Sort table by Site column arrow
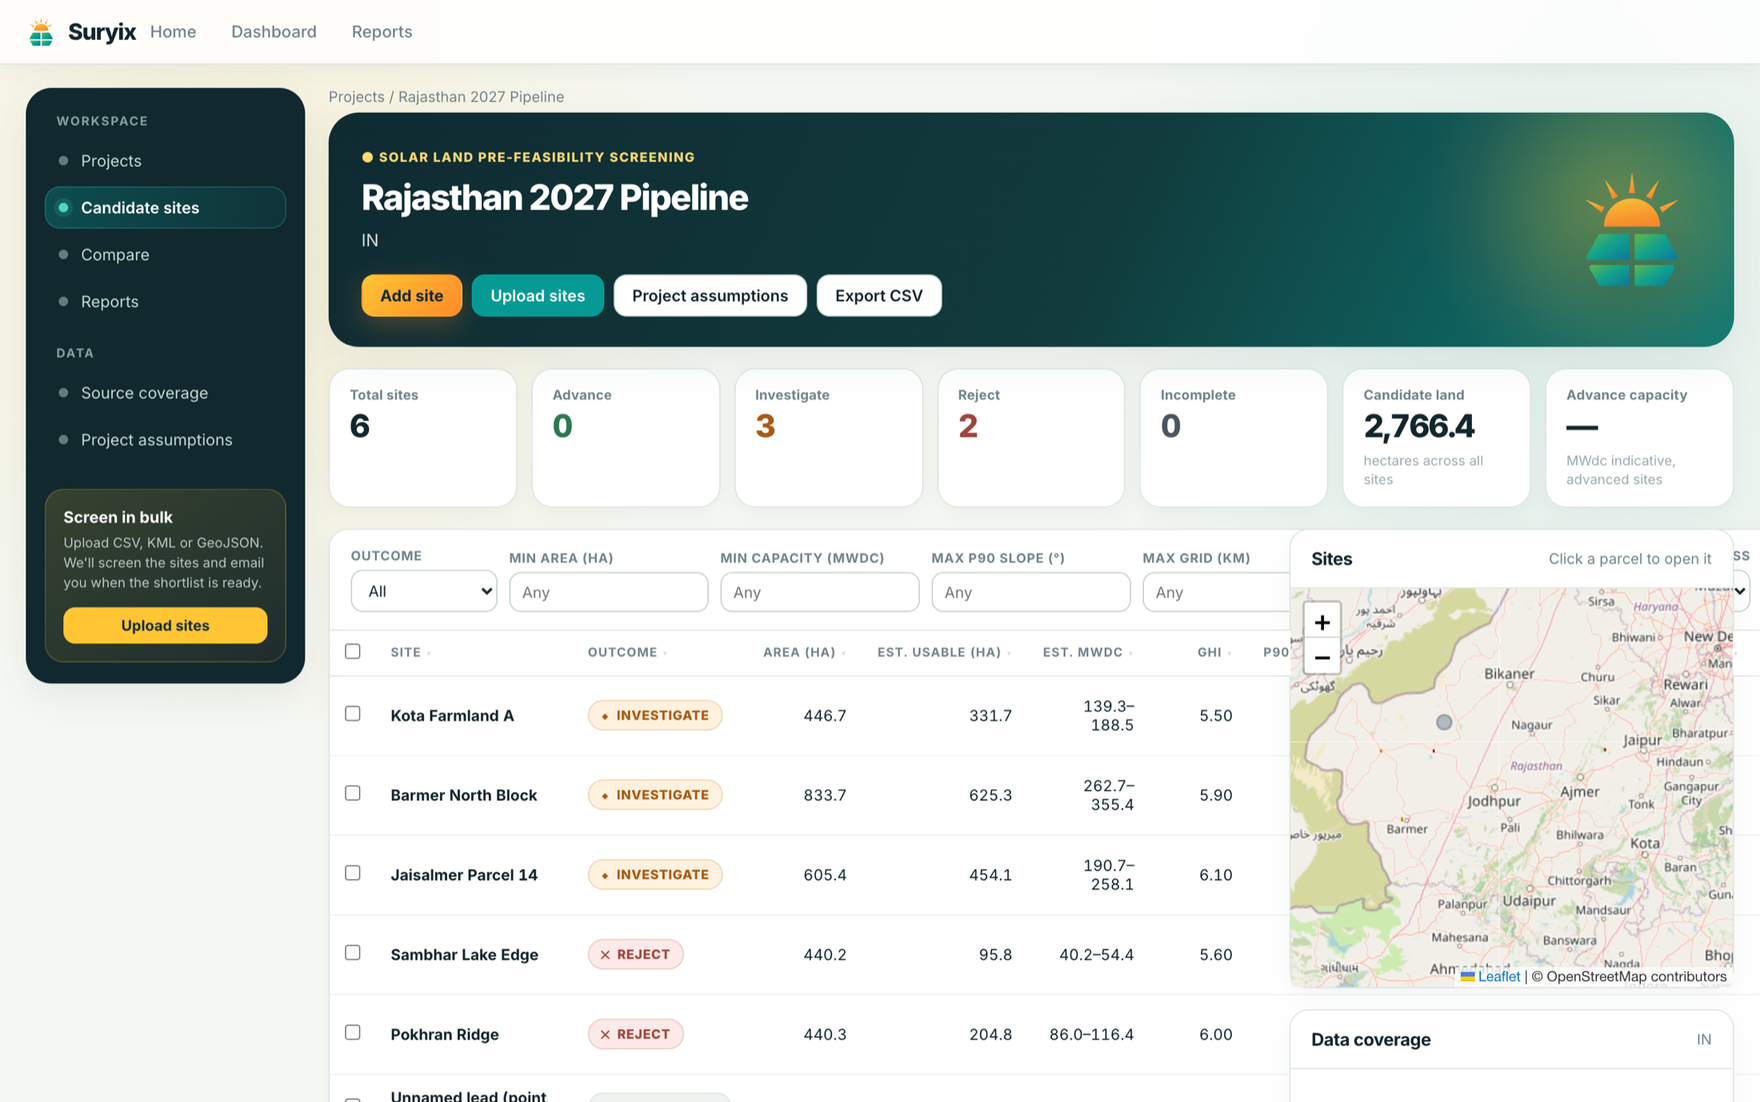This screenshot has height=1102, width=1760. [428, 653]
